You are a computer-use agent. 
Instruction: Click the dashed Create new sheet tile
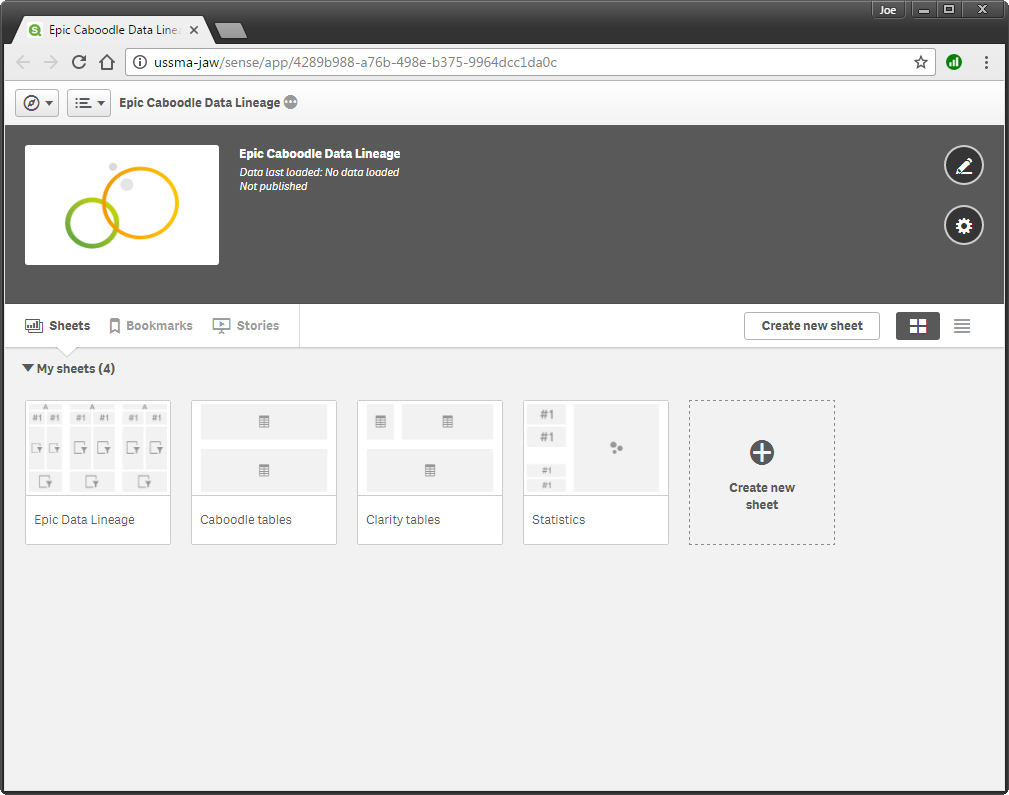coord(762,472)
